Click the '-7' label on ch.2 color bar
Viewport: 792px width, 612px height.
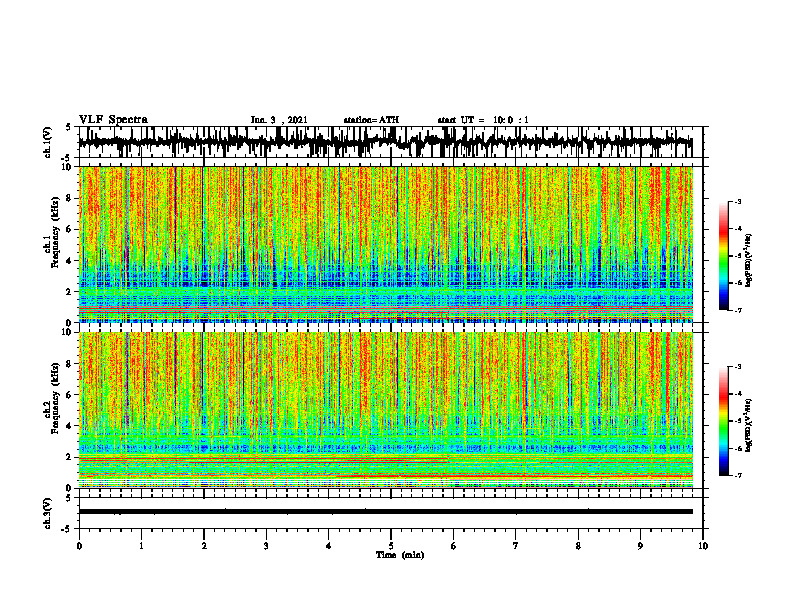pyautogui.click(x=738, y=475)
